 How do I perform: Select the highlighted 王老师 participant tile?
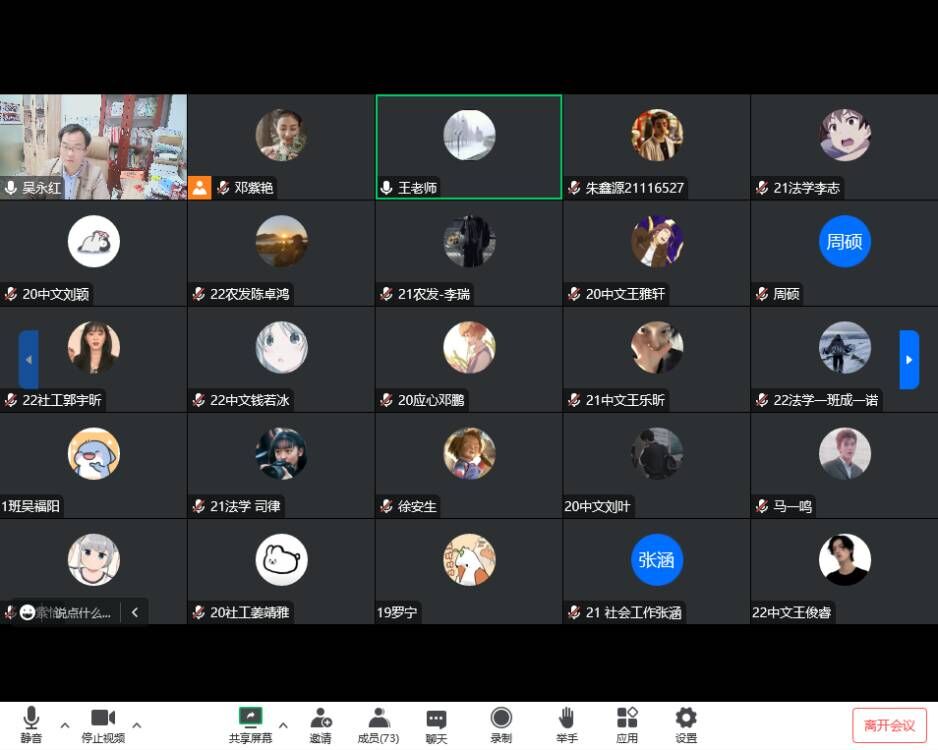pos(468,146)
